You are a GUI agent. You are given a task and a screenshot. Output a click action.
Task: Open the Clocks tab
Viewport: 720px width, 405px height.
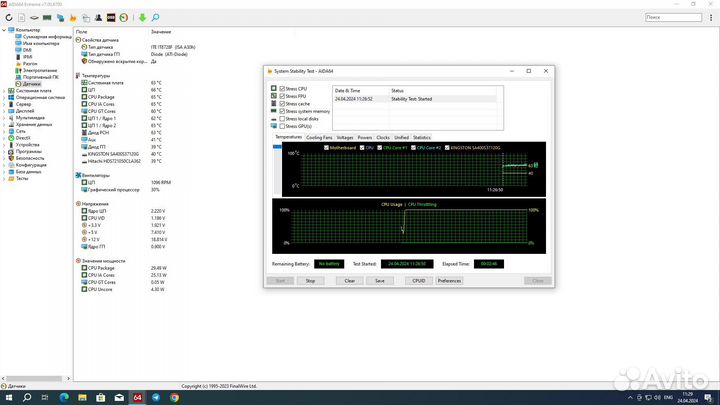[383, 137]
